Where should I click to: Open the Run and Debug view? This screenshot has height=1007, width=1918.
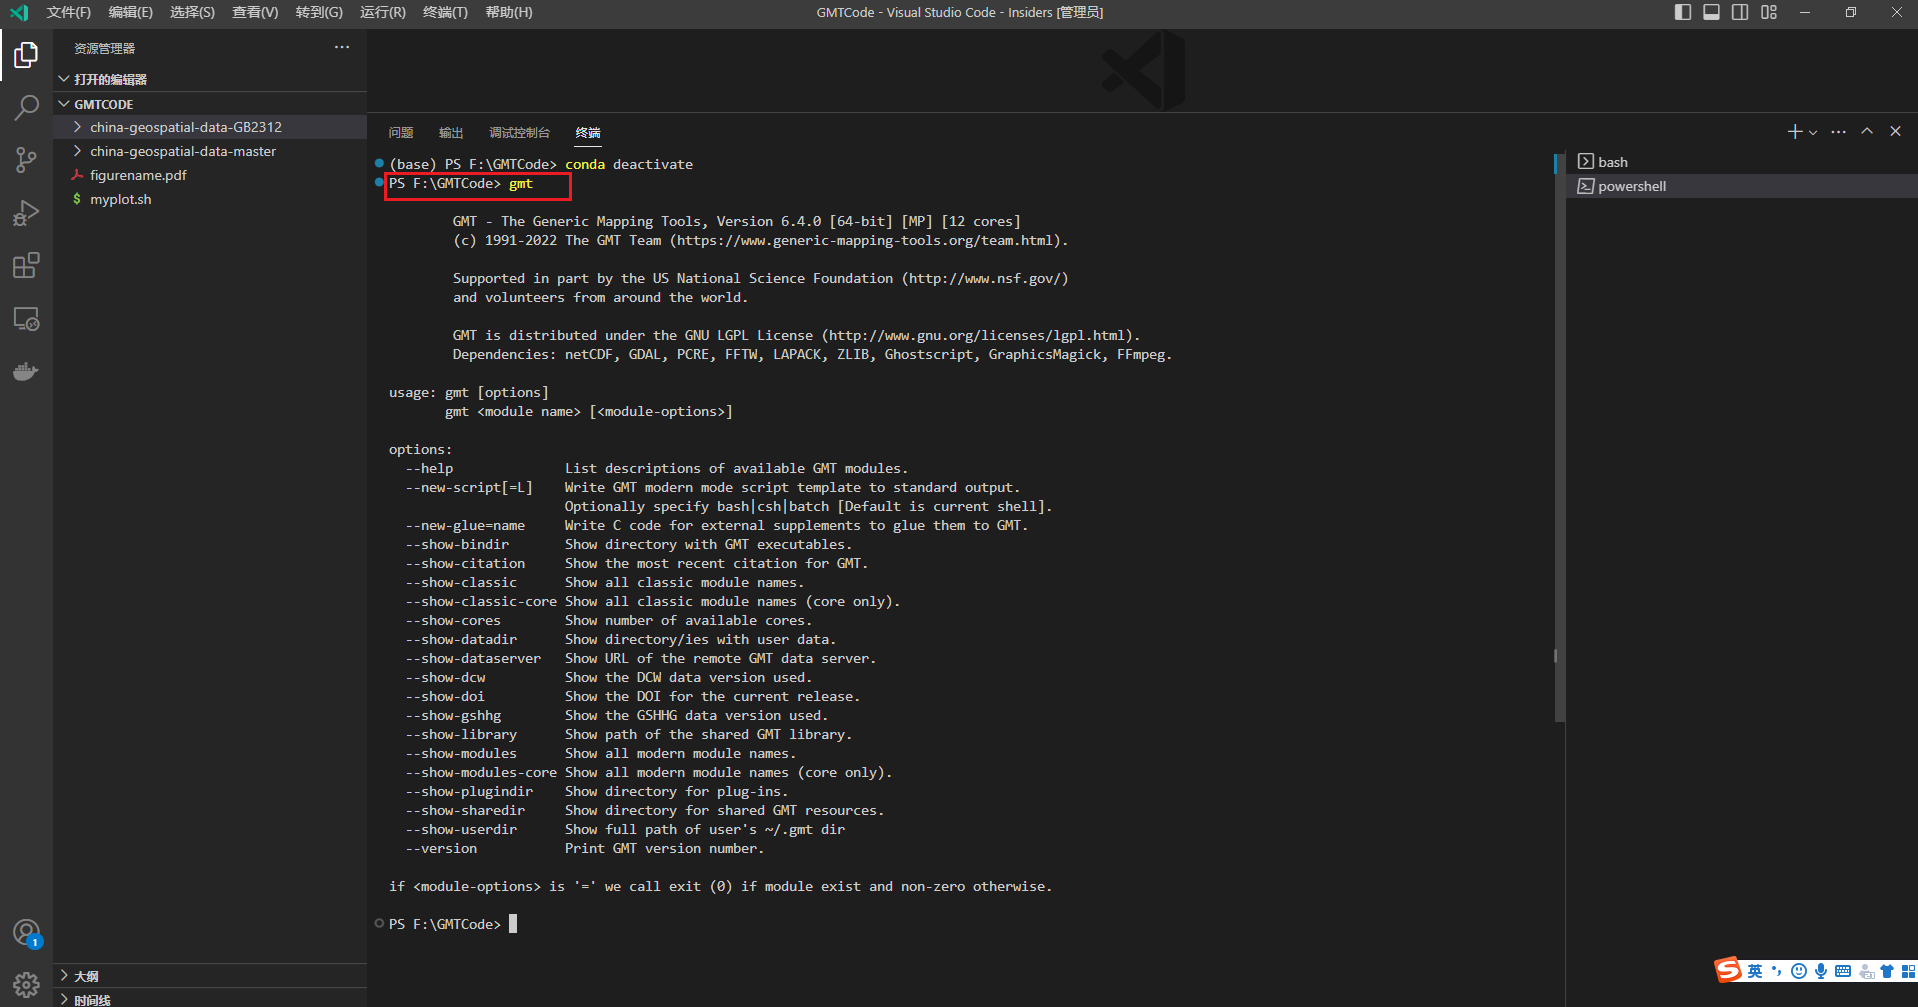pyautogui.click(x=26, y=213)
